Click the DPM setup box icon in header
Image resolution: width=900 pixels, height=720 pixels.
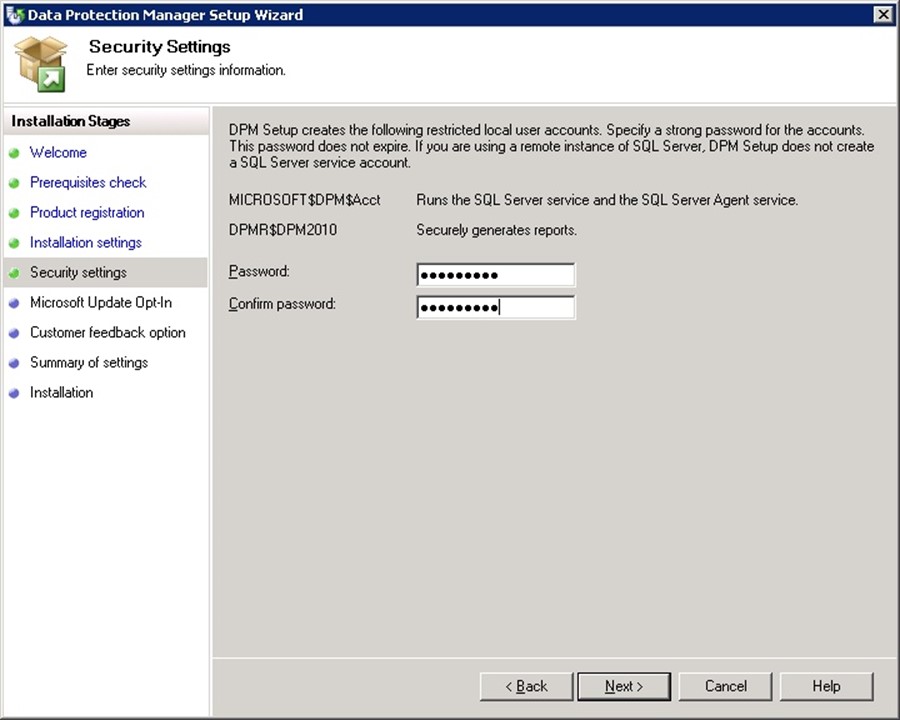(40, 64)
